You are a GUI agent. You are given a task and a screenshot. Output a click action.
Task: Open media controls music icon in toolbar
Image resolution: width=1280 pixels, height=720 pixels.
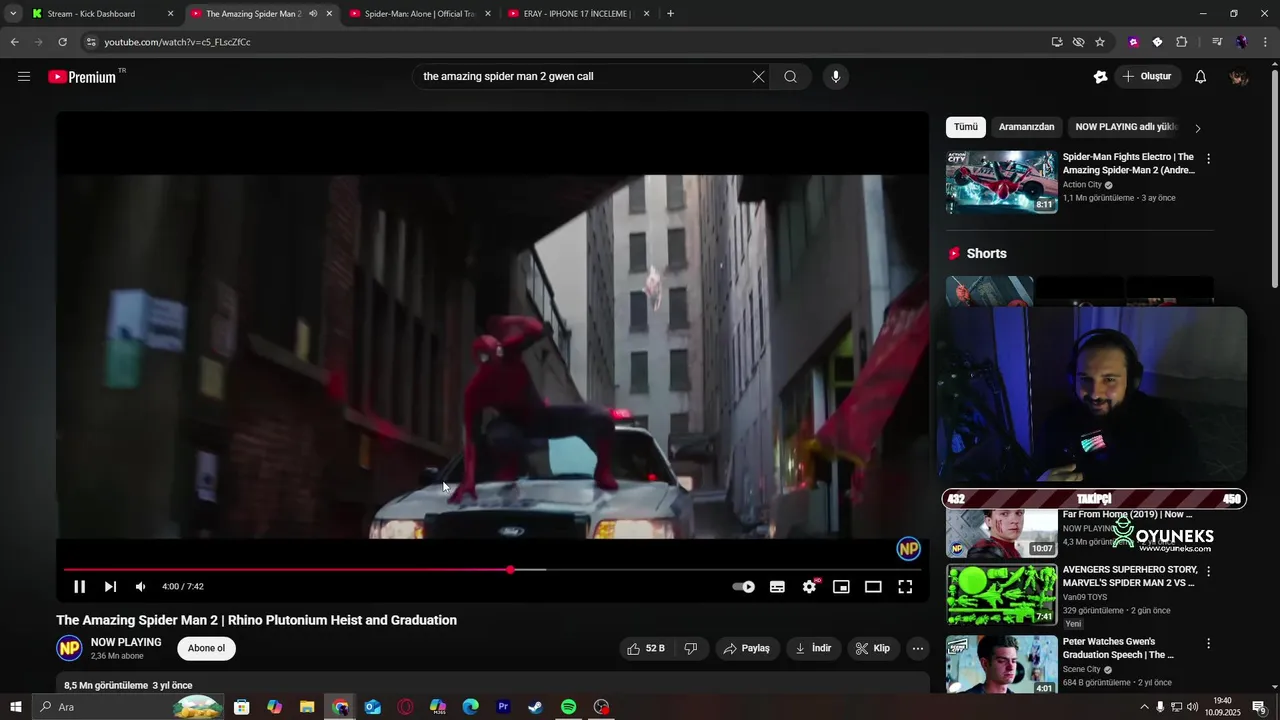1217,42
